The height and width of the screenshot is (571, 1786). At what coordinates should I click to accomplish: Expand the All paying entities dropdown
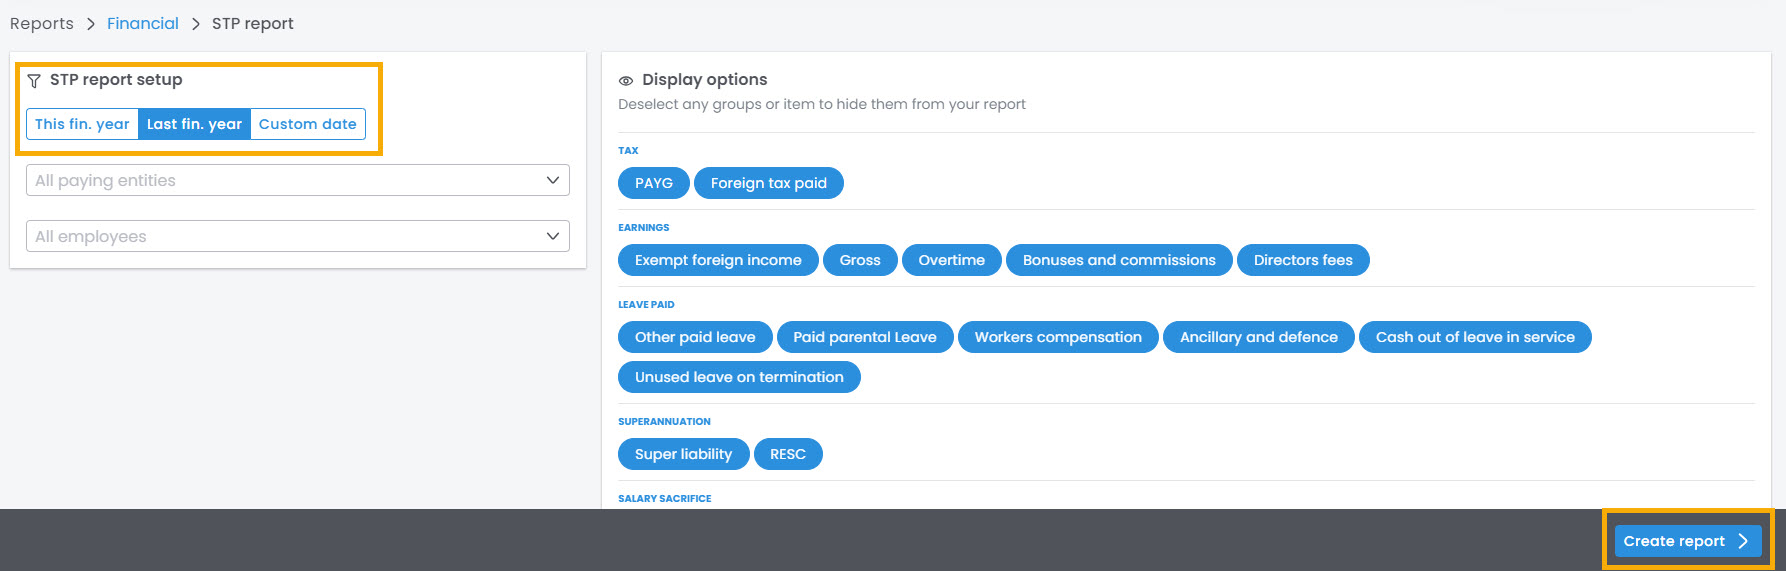click(297, 180)
